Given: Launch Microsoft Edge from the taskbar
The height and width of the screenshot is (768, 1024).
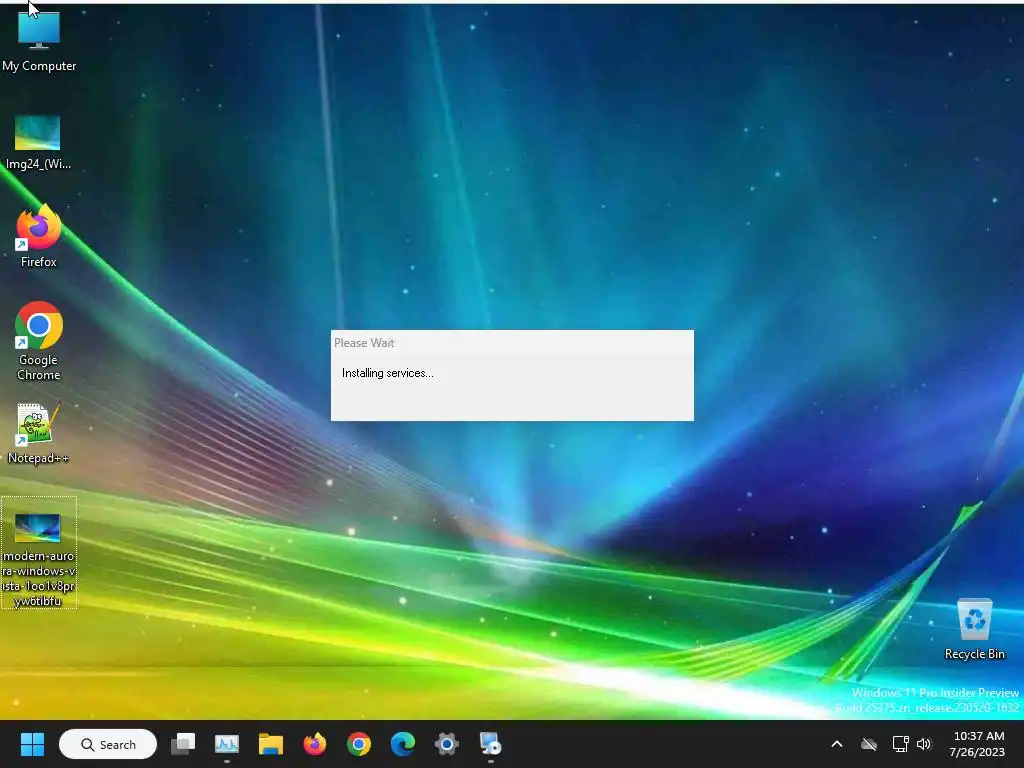Looking at the screenshot, I should (402, 744).
